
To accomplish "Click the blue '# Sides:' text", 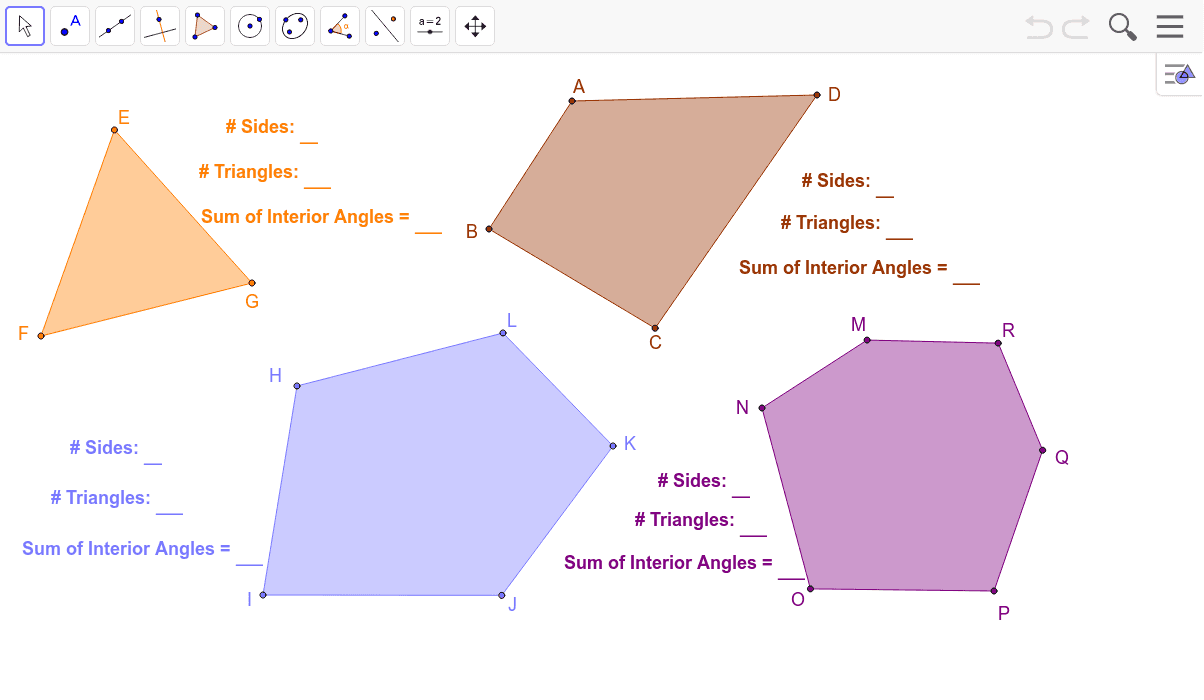I will pos(104,448).
